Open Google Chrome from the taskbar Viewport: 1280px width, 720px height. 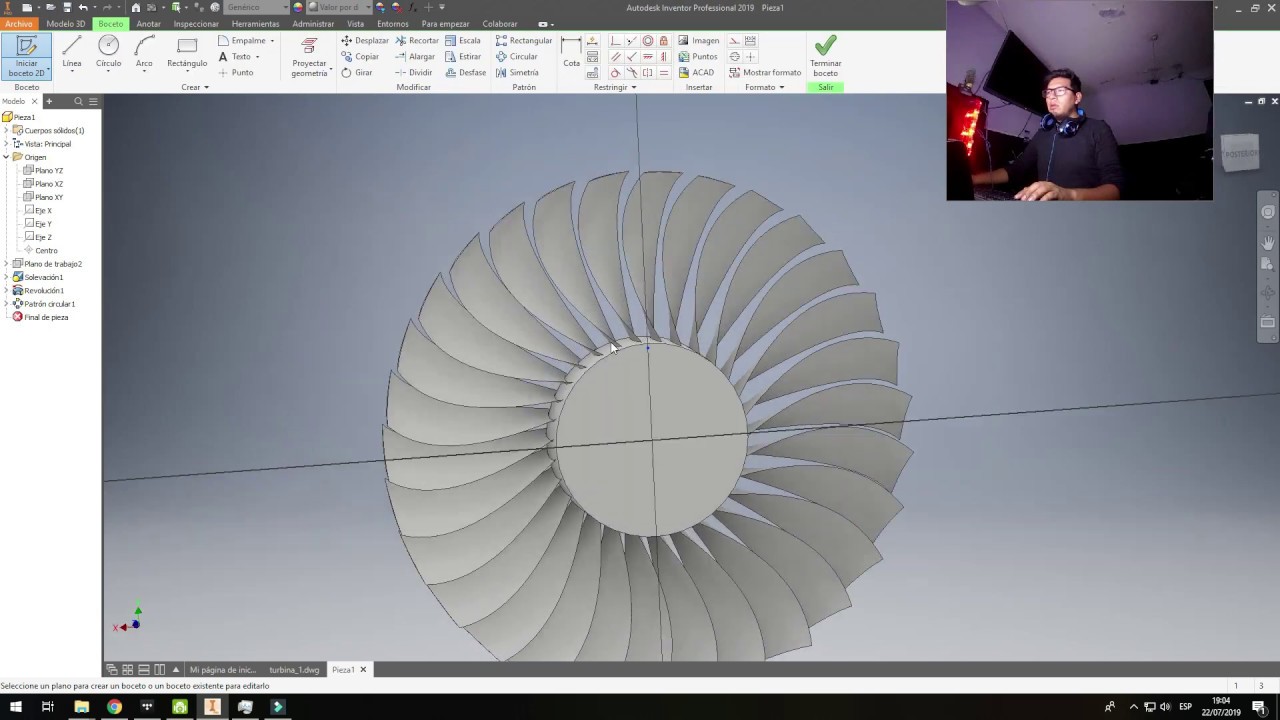coord(114,707)
